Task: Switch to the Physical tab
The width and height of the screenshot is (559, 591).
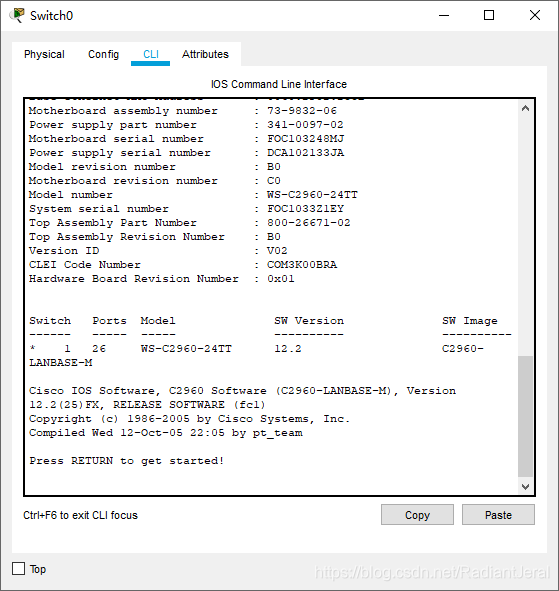Action: (x=44, y=54)
